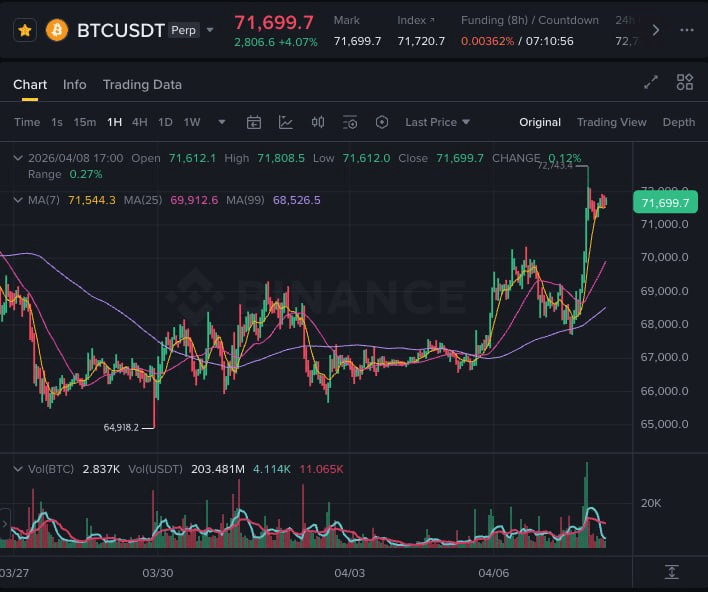Open the chart grid layout icon
The width and height of the screenshot is (708, 592).
click(x=685, y=83)
